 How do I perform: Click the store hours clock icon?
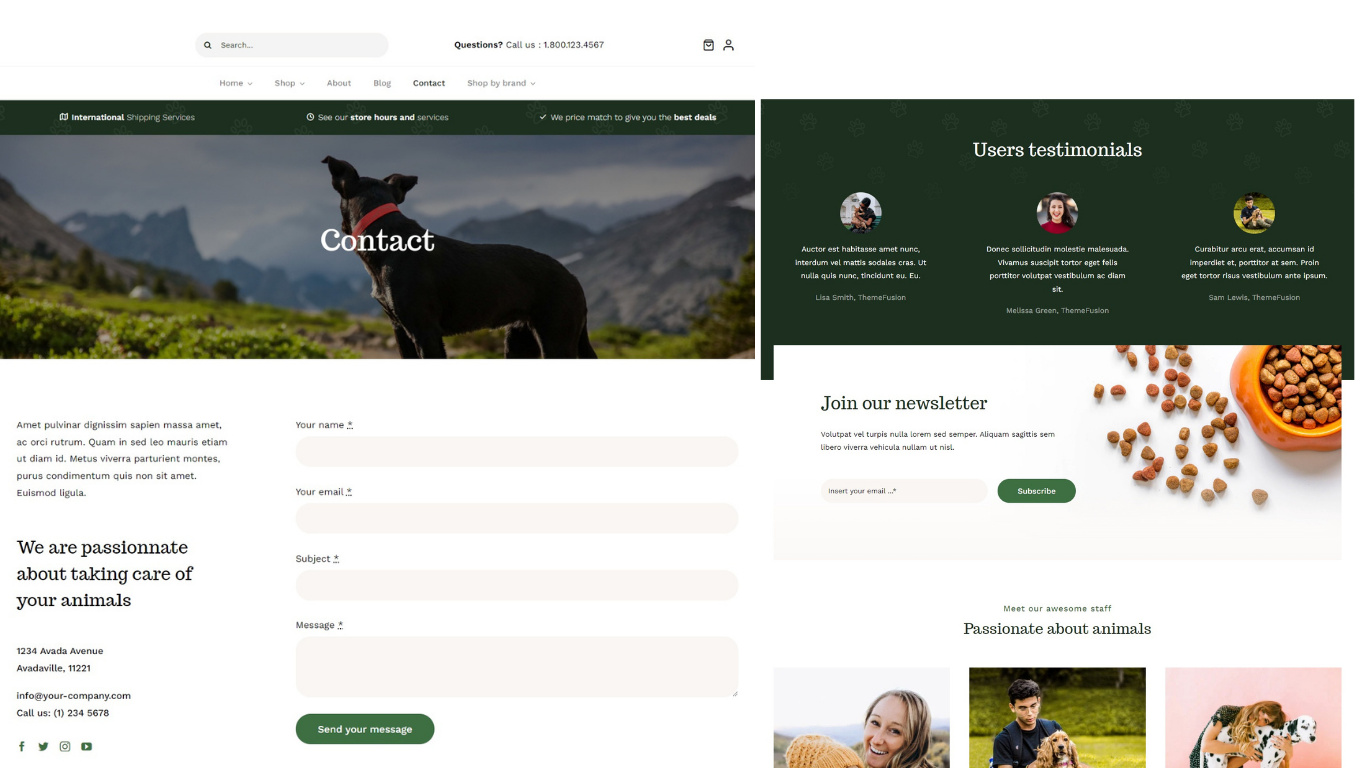(x=310, y=117)
